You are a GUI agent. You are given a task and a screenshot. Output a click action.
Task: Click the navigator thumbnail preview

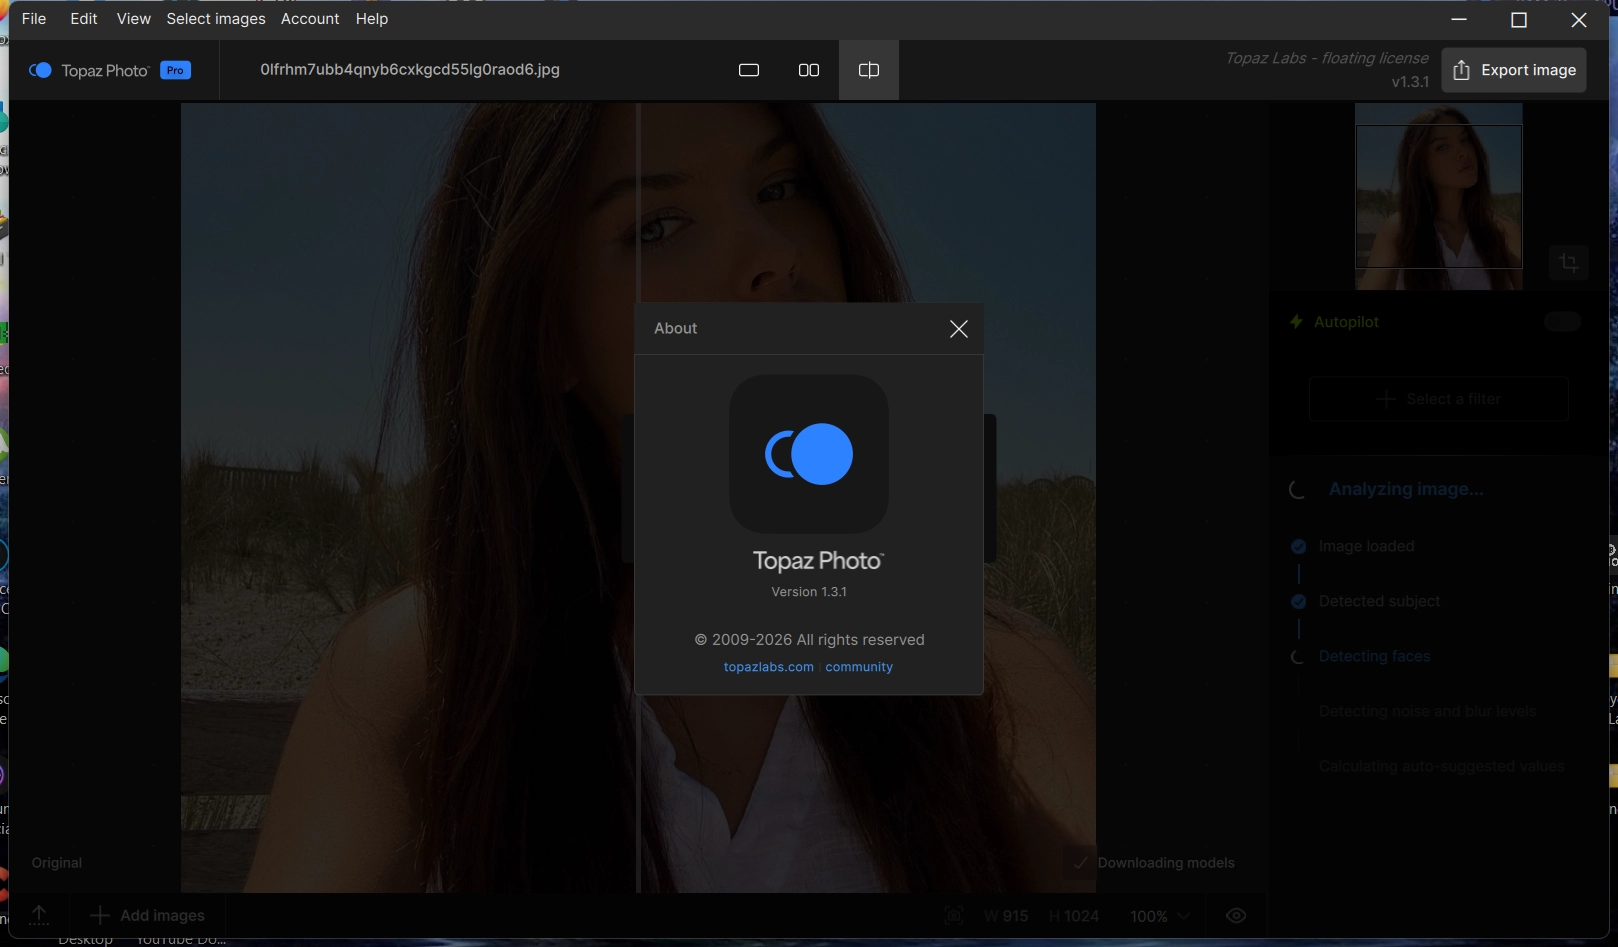click(x=1438, y=197)
